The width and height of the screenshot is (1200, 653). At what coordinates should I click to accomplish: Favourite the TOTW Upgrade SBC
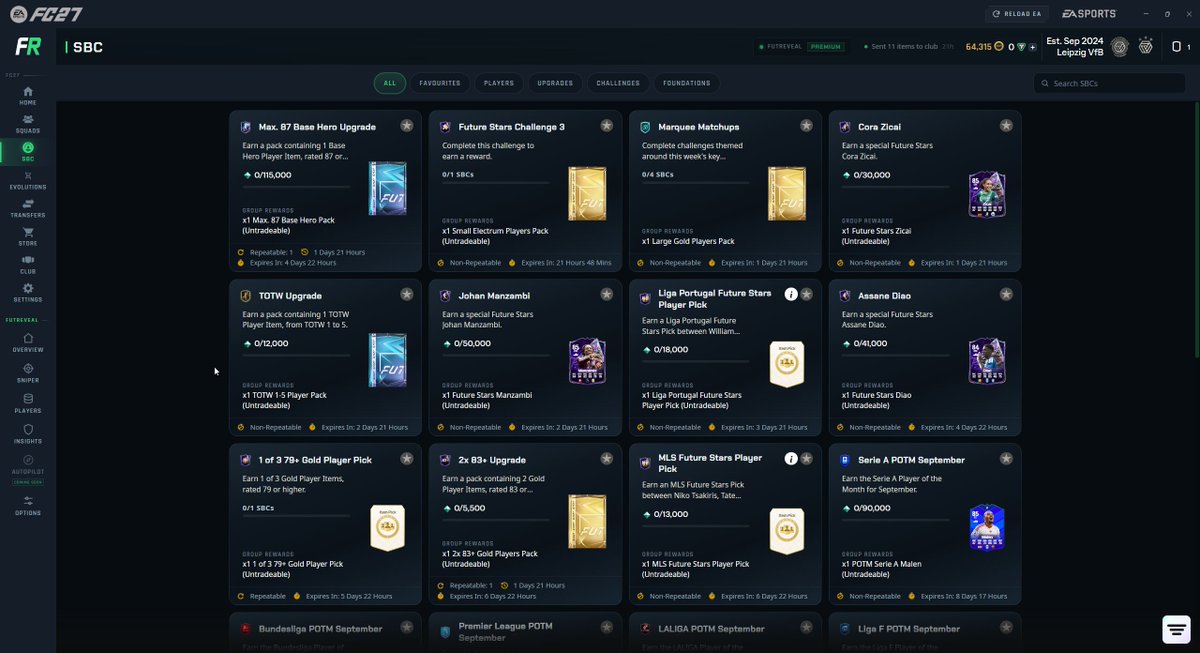[407, 294]
